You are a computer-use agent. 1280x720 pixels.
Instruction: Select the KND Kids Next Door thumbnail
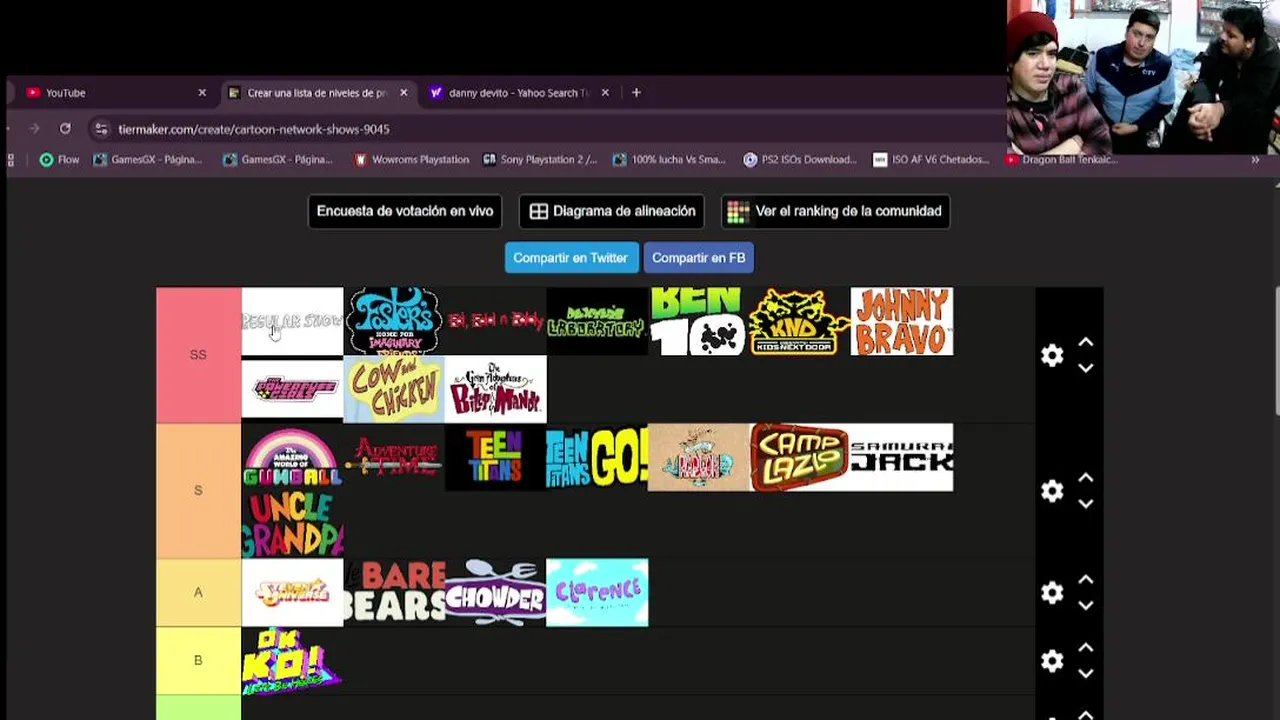(x=800, y=321)
